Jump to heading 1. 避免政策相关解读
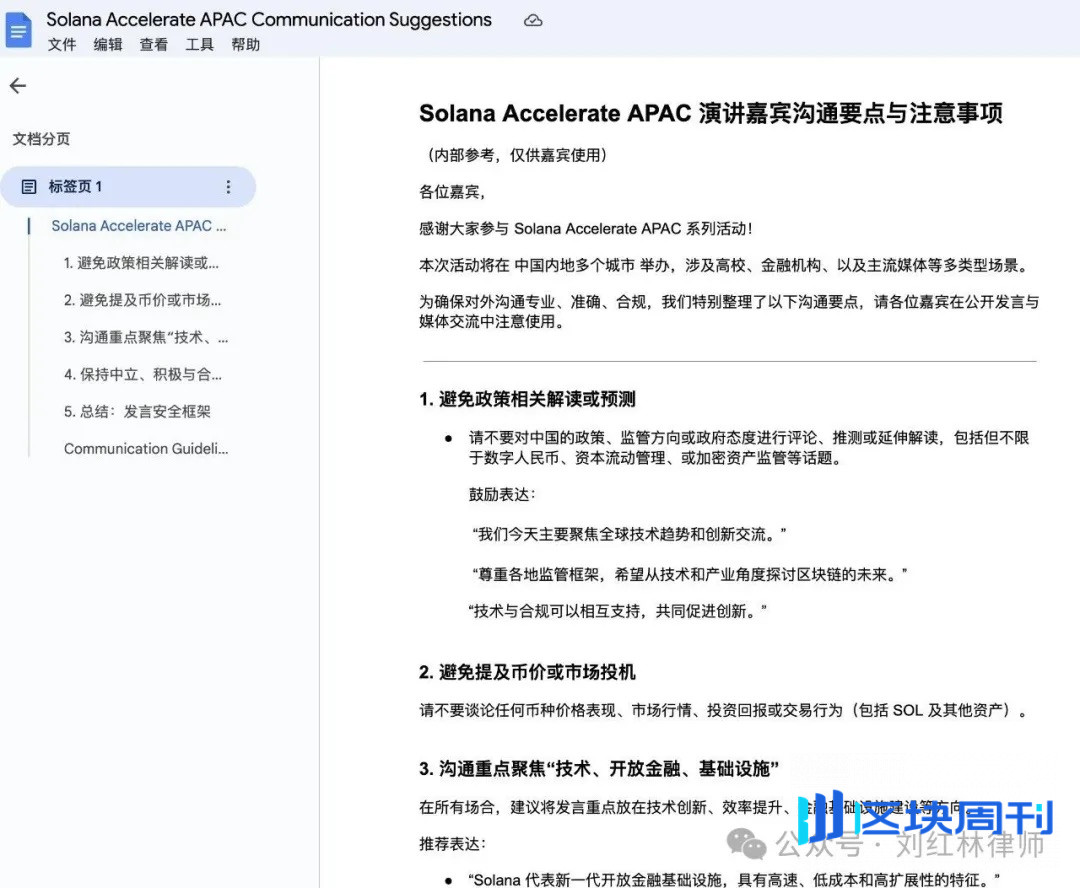1080x888 pixels. (x=146, y=263)
